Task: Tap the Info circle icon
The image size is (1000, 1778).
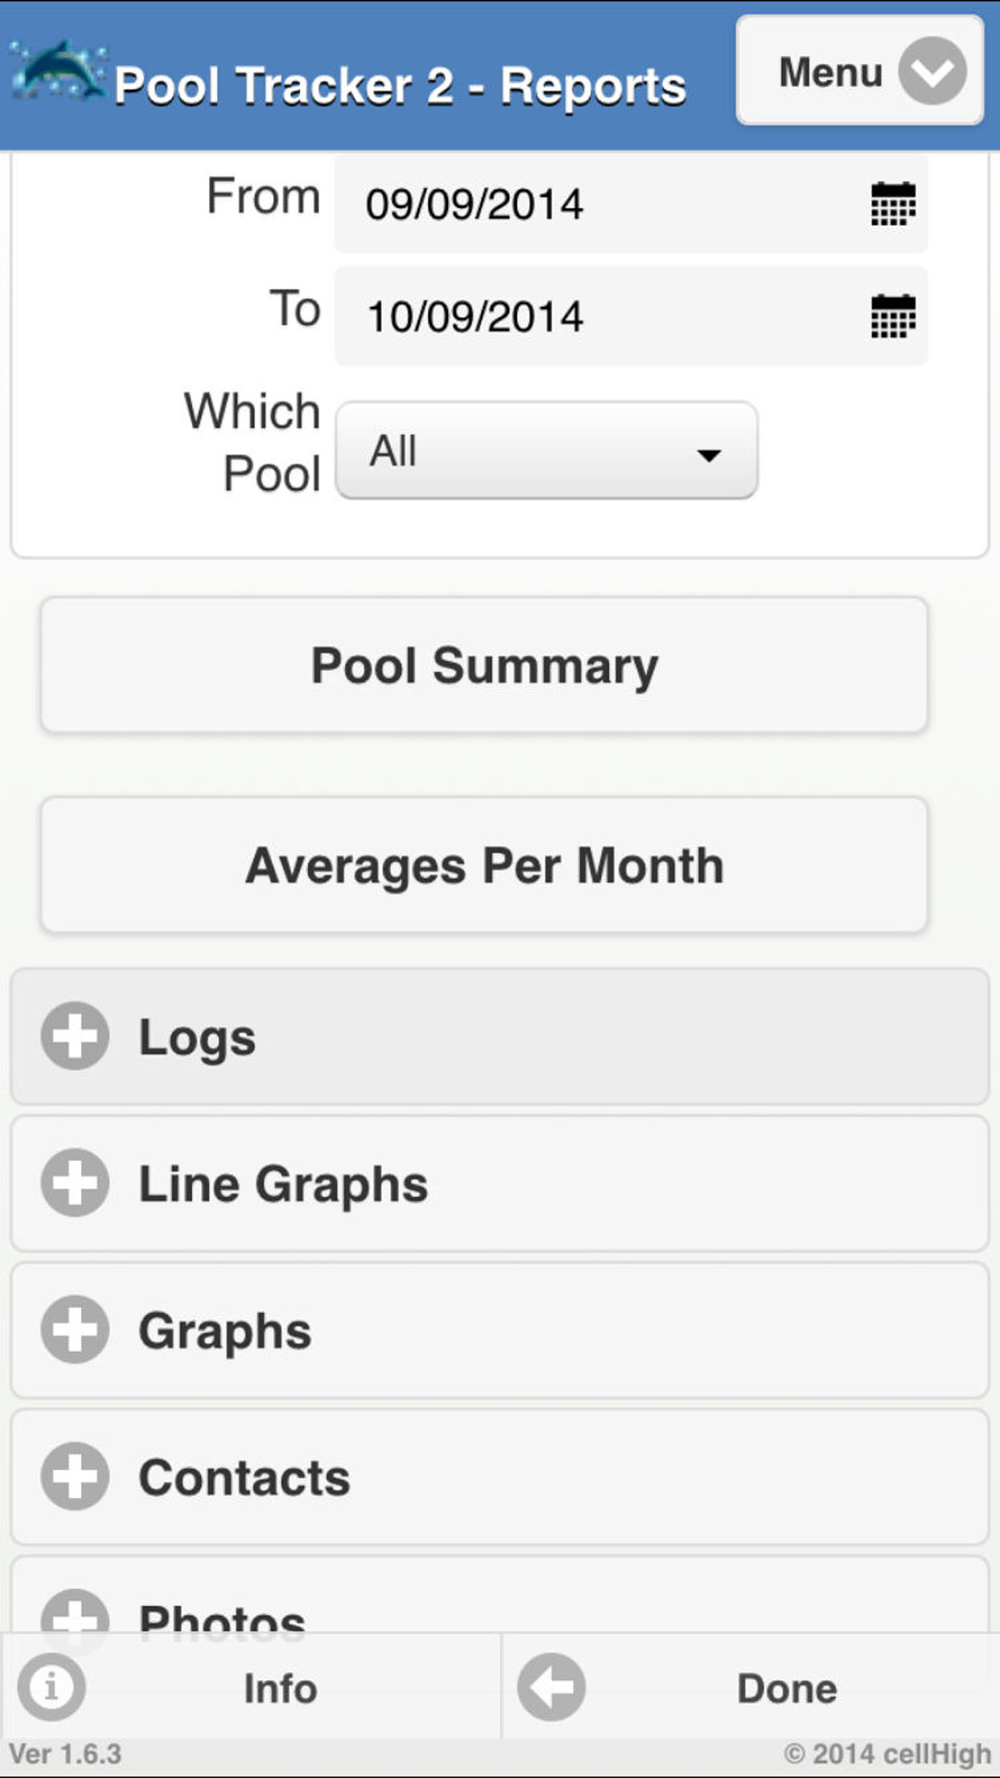Action: 51,1687
